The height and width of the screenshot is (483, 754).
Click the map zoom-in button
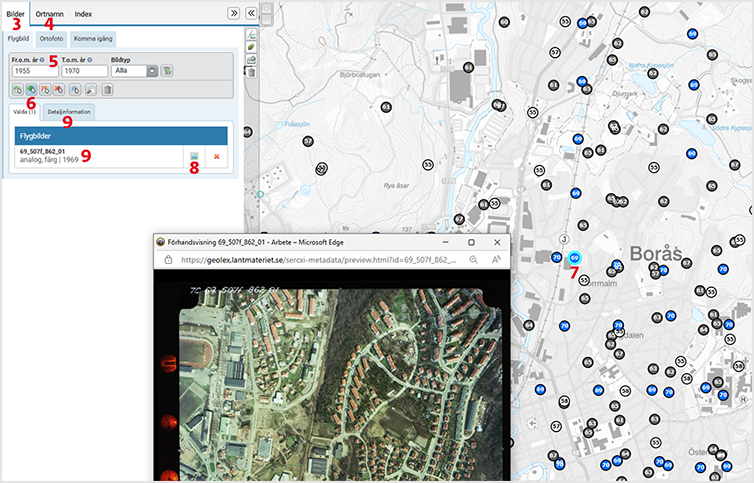(266, 8)
